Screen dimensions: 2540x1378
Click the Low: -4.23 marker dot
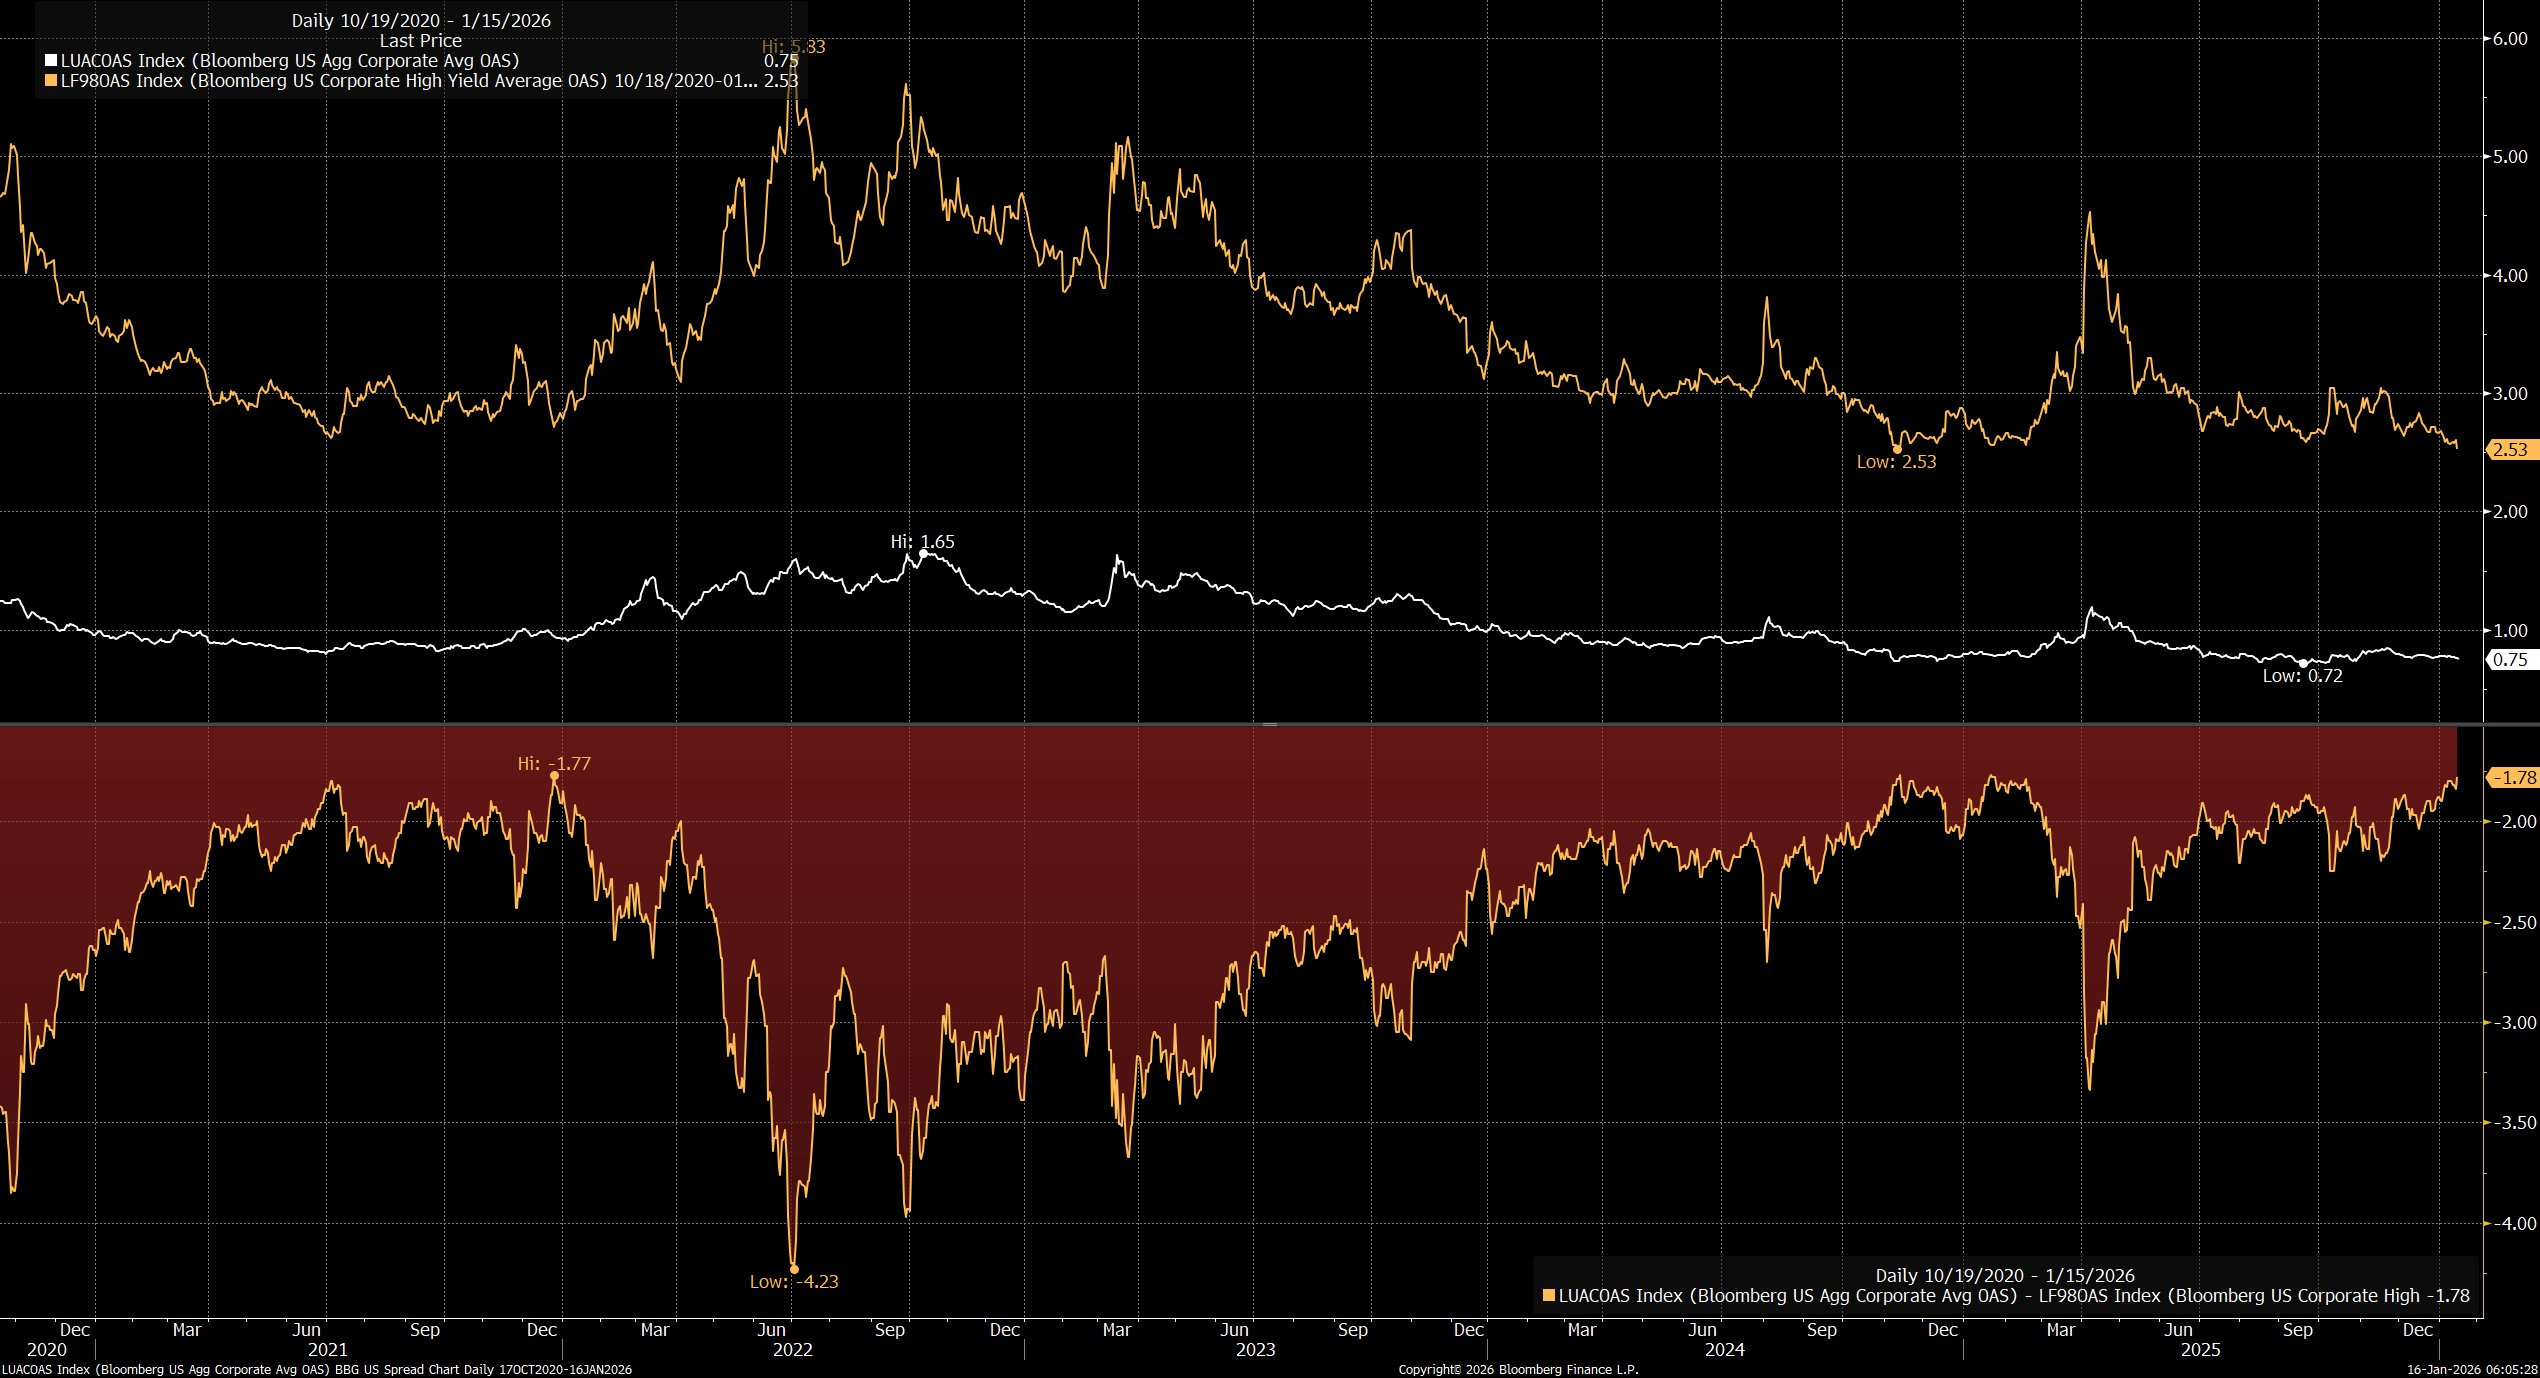click(794, 1269)
